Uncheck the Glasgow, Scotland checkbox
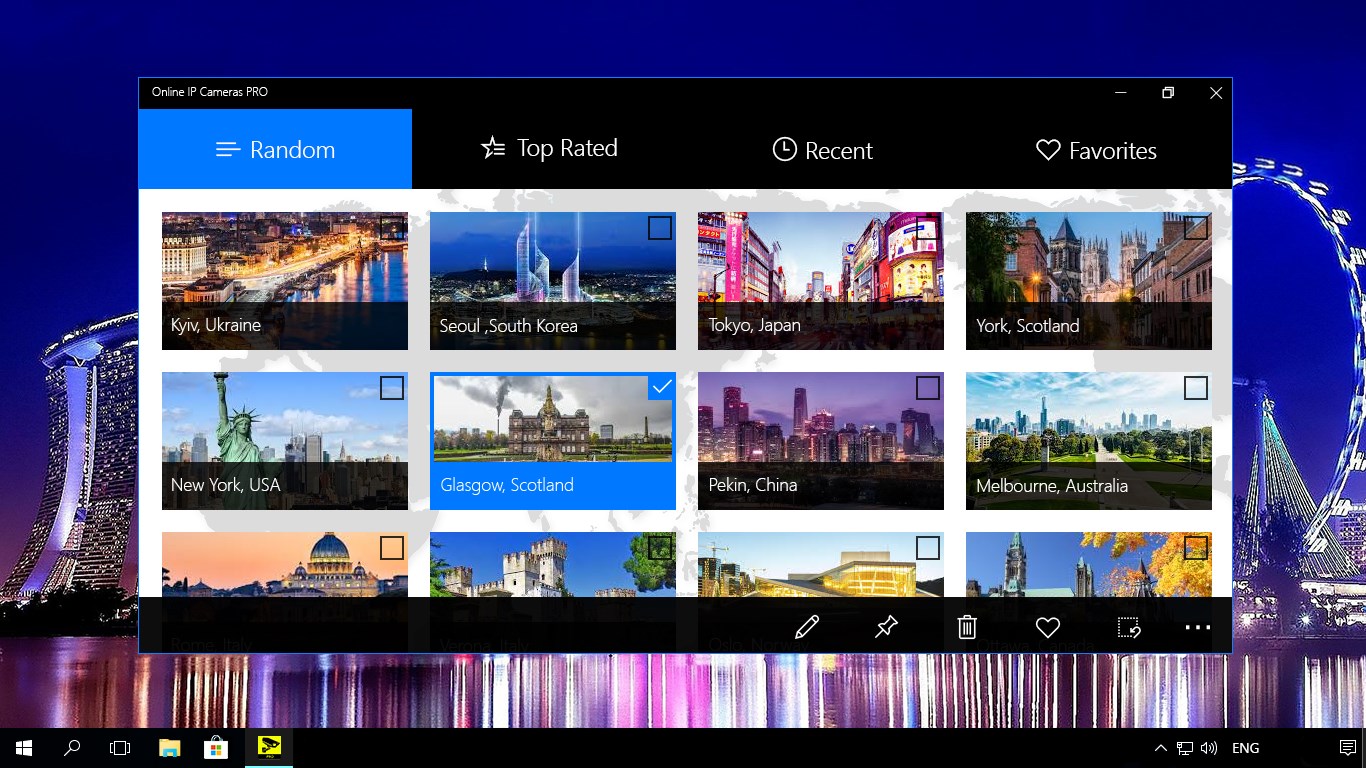The height and width of the screenshot is (768, 1366). point(661,387)
